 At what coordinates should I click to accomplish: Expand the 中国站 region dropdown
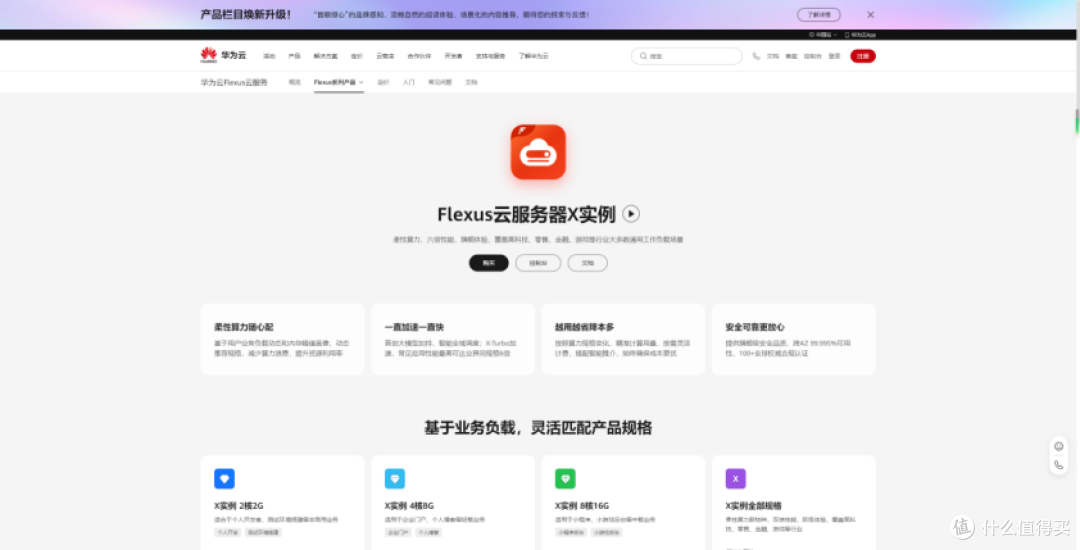[823, 34]
